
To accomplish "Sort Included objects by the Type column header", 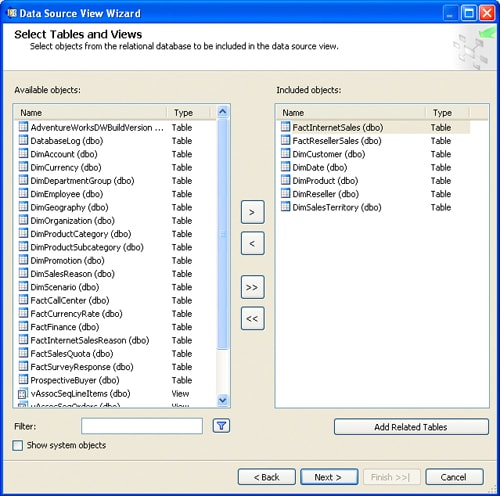I will coord(447,113).
